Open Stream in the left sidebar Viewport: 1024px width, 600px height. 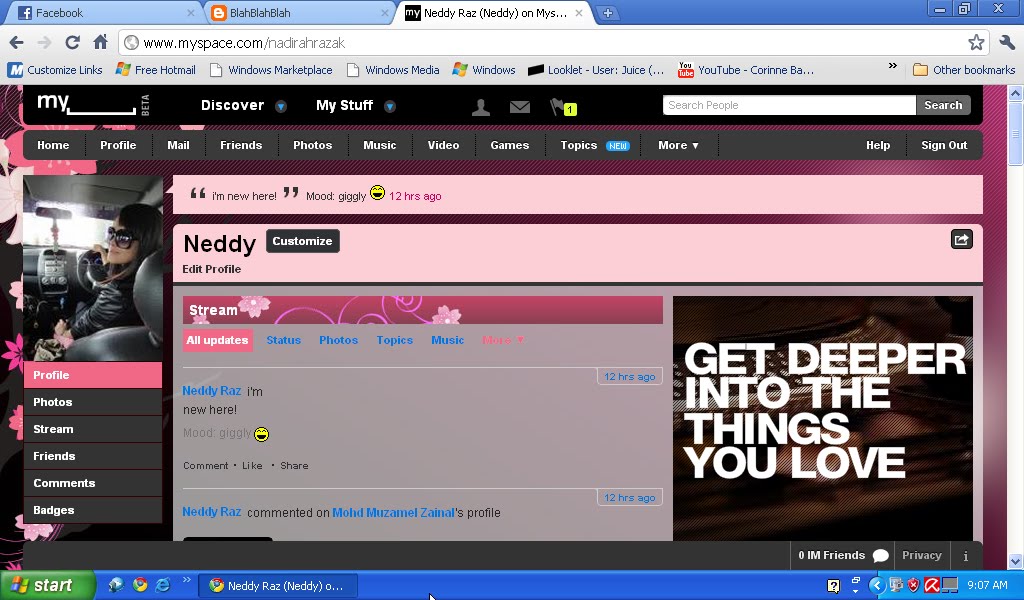tap(93, 429)
